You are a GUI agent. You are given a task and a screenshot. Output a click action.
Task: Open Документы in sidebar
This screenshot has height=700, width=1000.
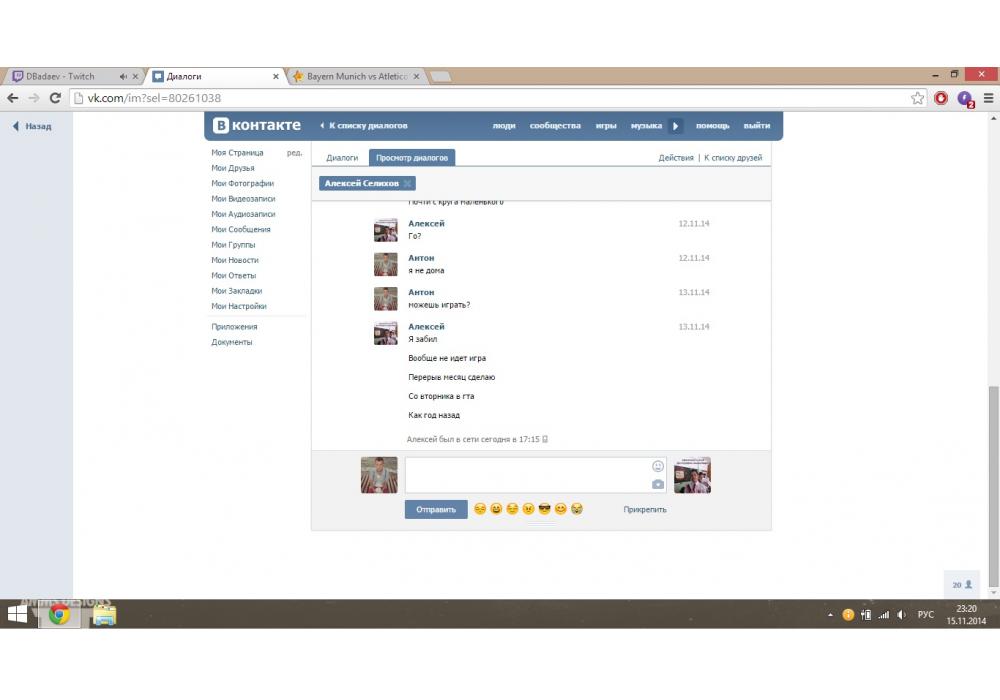click(232, 342)
